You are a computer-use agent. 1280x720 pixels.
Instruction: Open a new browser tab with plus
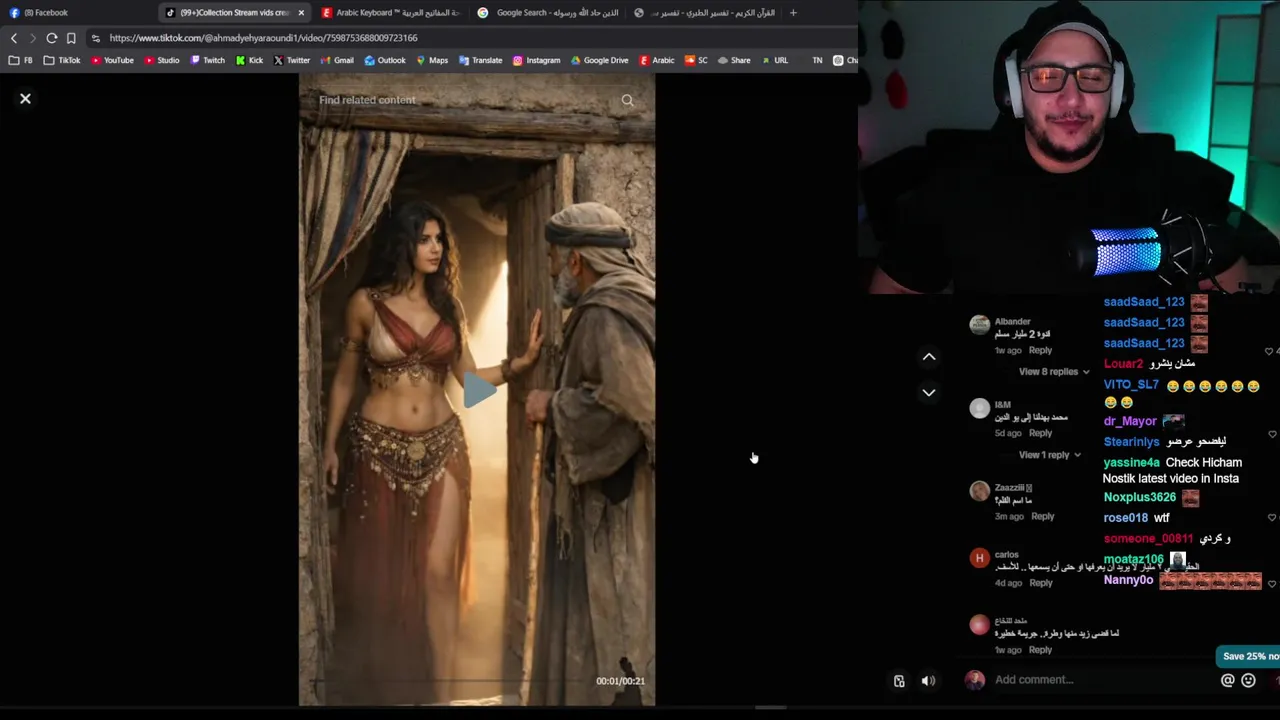click(x=793, y=13)
